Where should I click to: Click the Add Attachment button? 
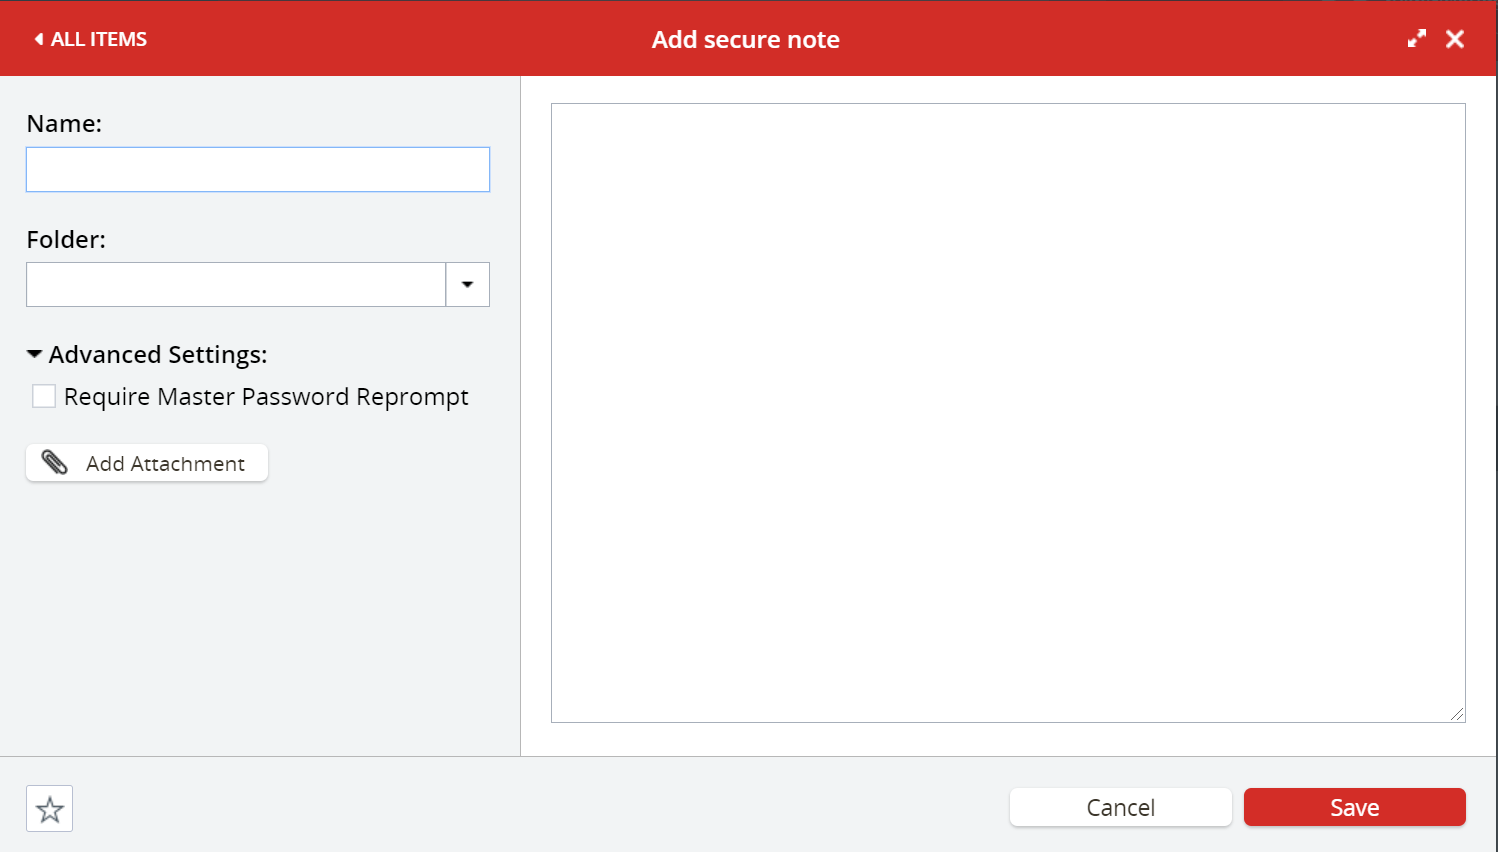(146, 462)
